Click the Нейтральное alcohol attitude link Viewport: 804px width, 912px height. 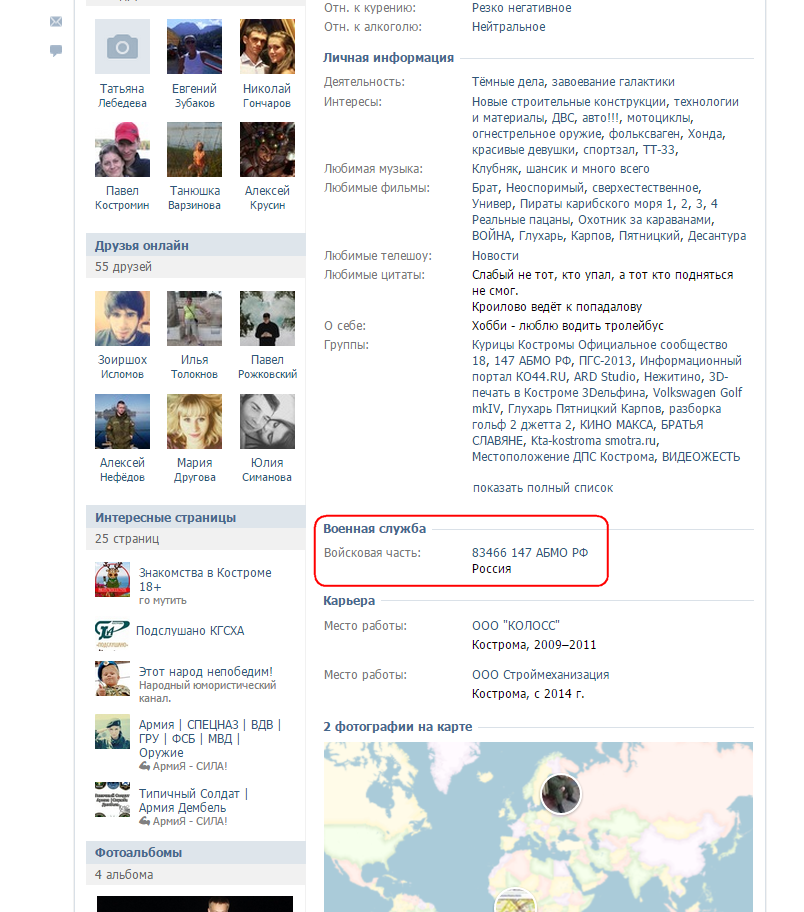tap(508, 27)
